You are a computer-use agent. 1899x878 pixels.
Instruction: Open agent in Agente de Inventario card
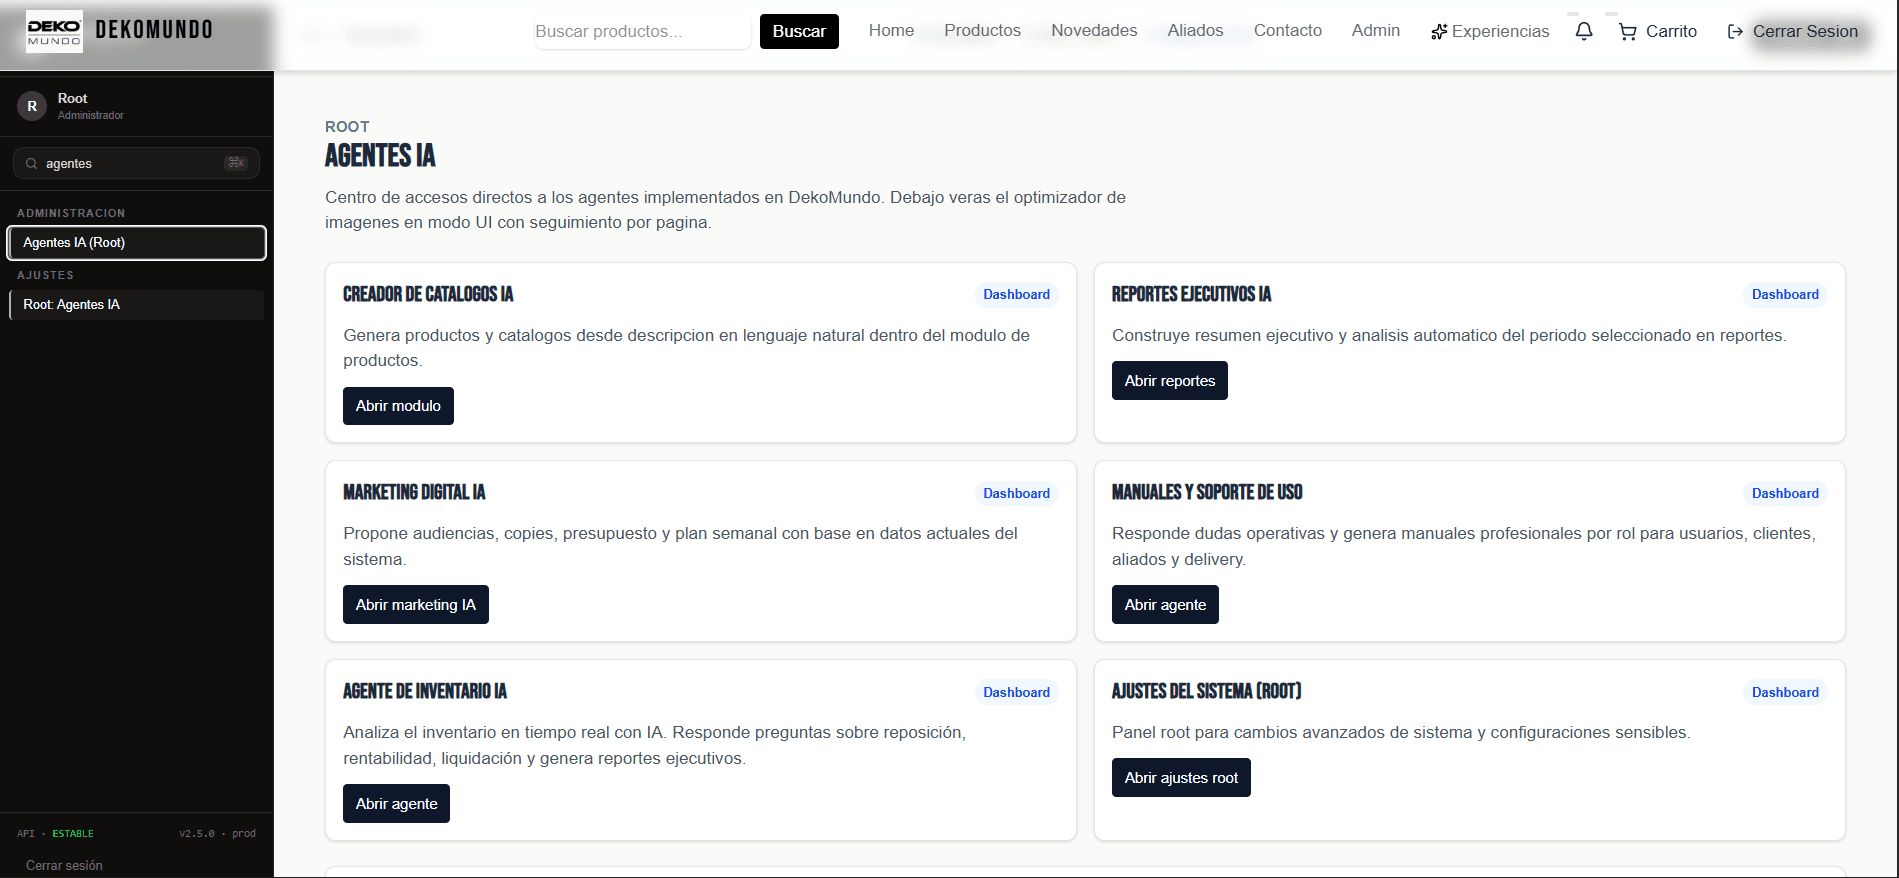[396, 804]
